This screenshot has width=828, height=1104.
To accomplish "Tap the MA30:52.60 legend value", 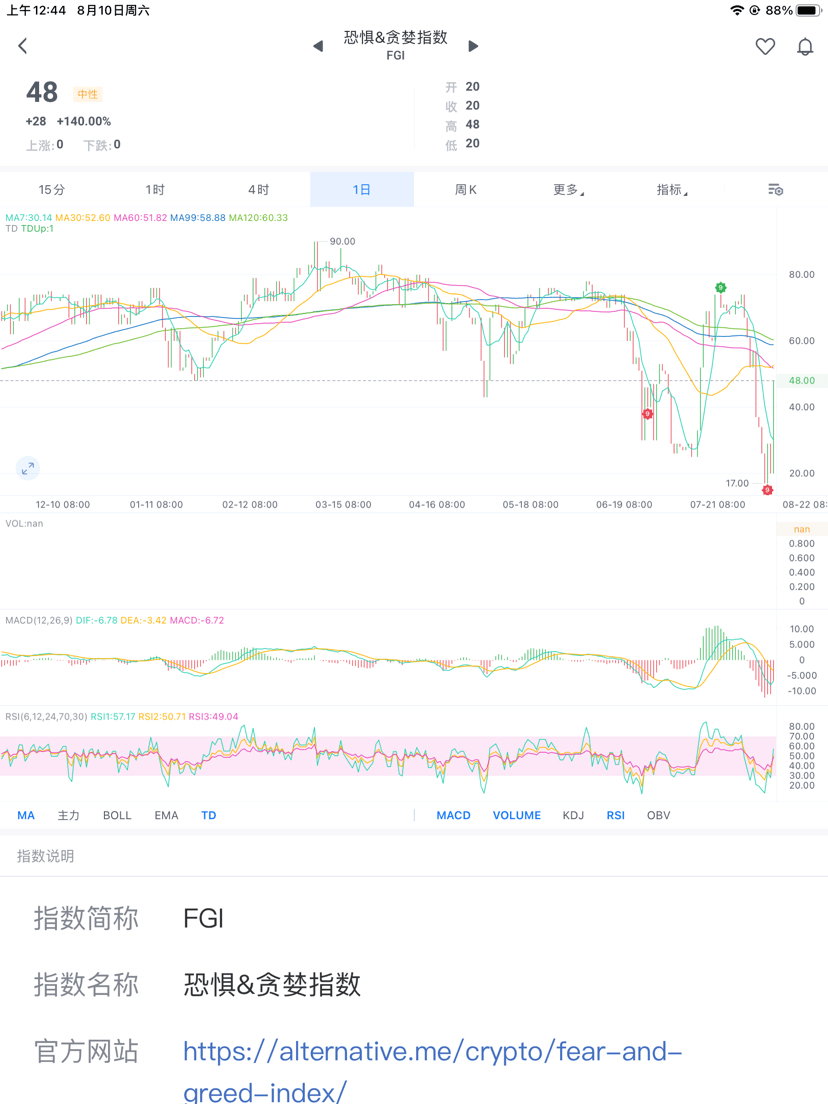I will point(83,218).
